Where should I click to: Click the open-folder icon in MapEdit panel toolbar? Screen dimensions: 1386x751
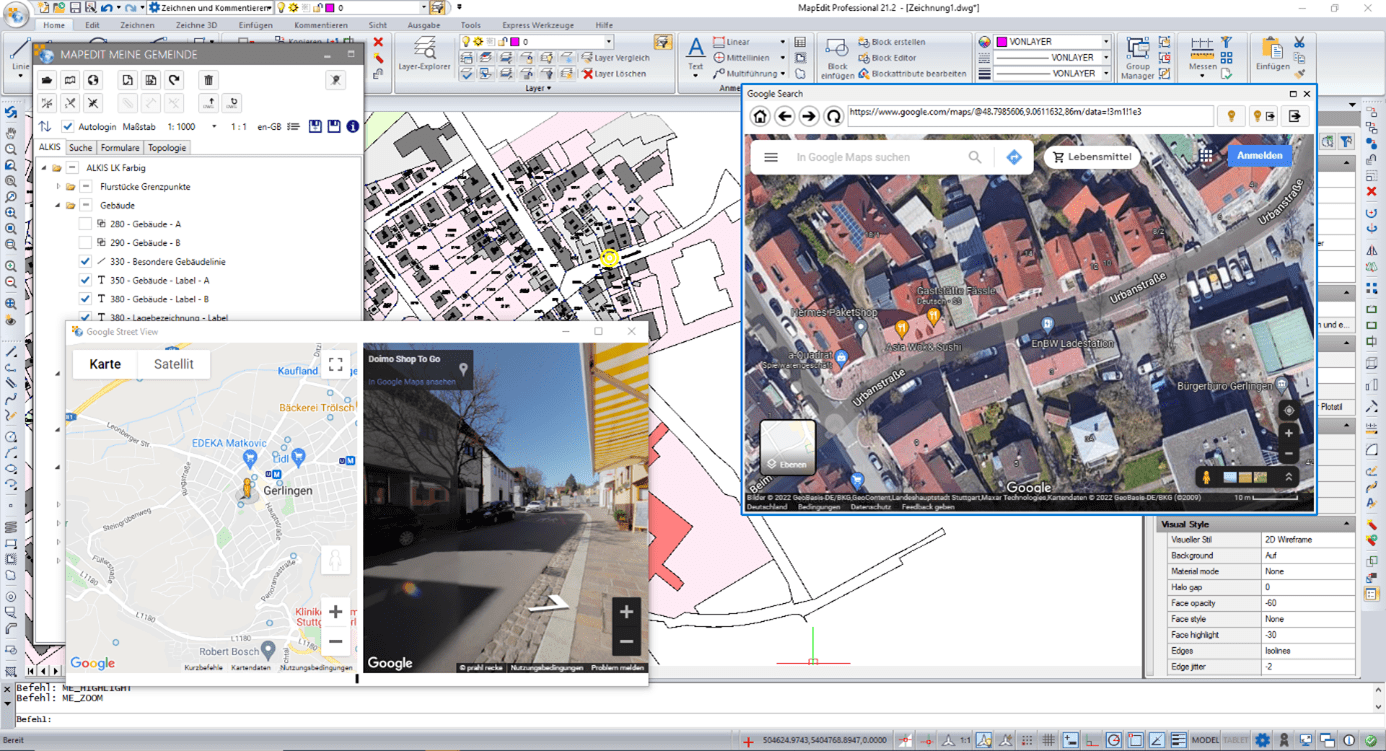[46, 80]
